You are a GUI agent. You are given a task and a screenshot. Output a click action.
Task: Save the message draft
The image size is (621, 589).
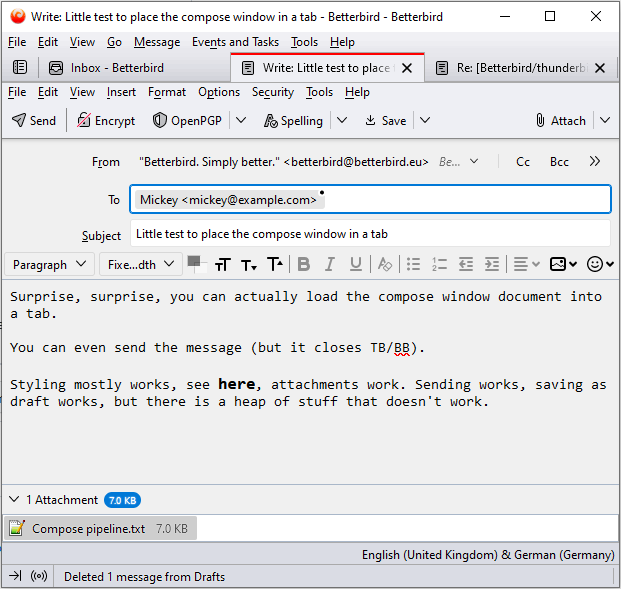(385, 120)
